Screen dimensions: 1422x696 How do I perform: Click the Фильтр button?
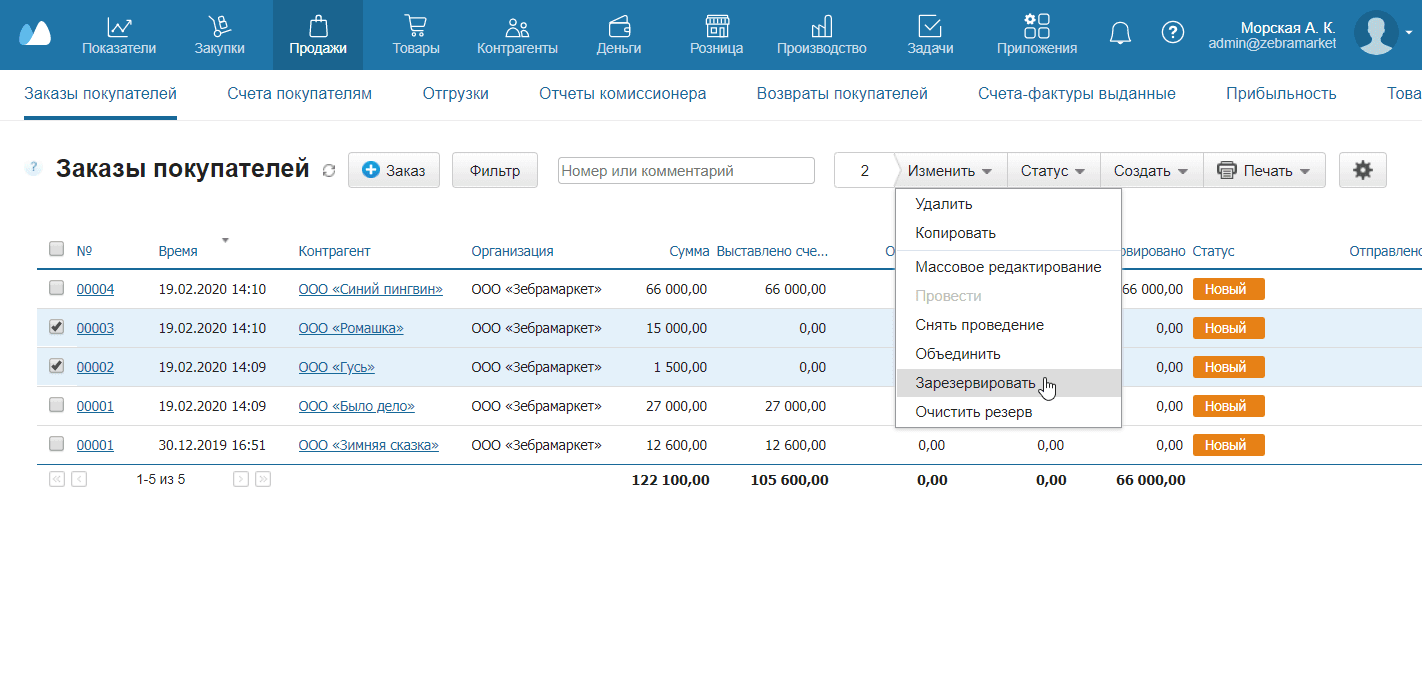coord(495,171)
